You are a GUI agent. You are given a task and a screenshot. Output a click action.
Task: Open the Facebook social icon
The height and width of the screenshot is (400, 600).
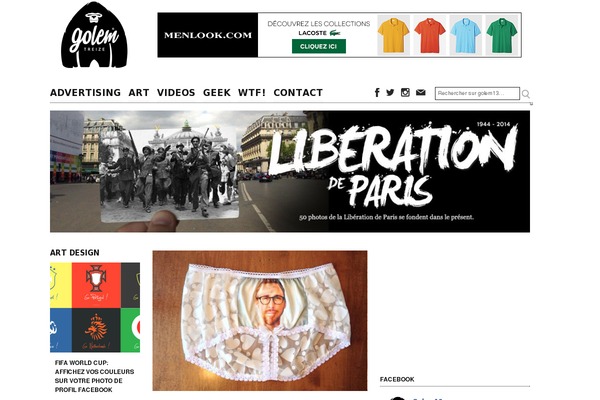[377, 92]
